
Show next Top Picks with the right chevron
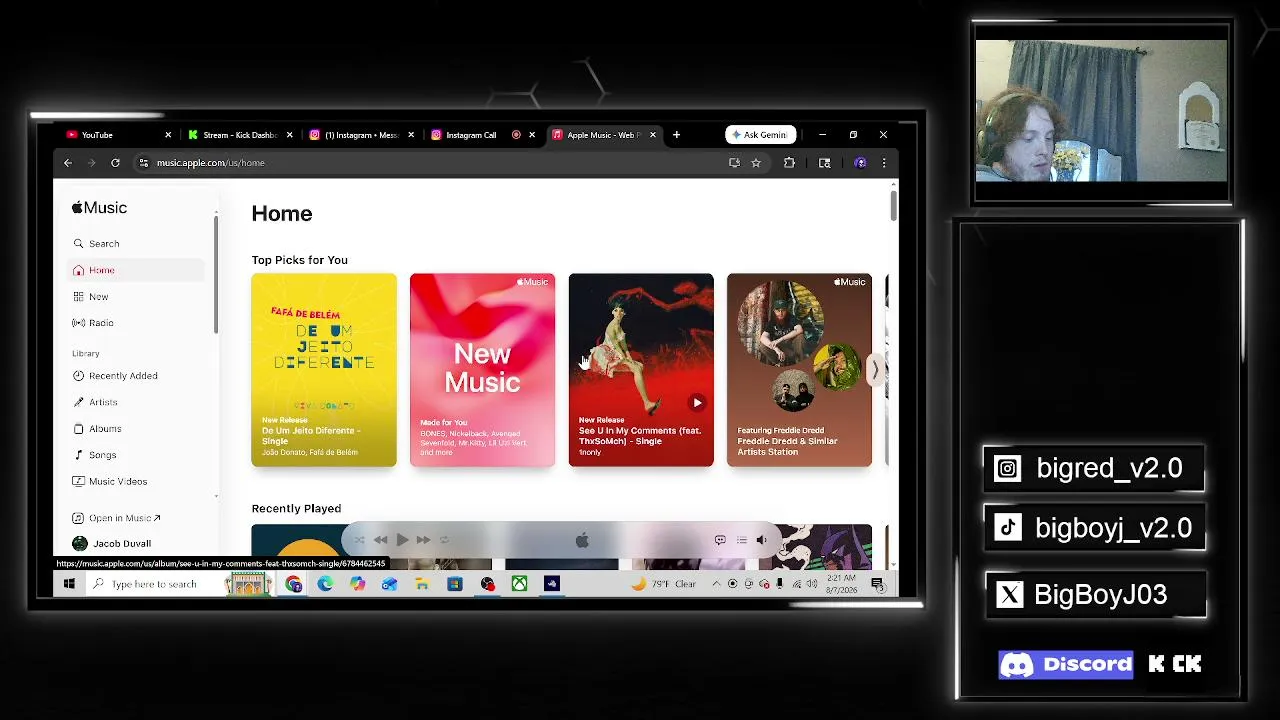(x=875, y=370)
